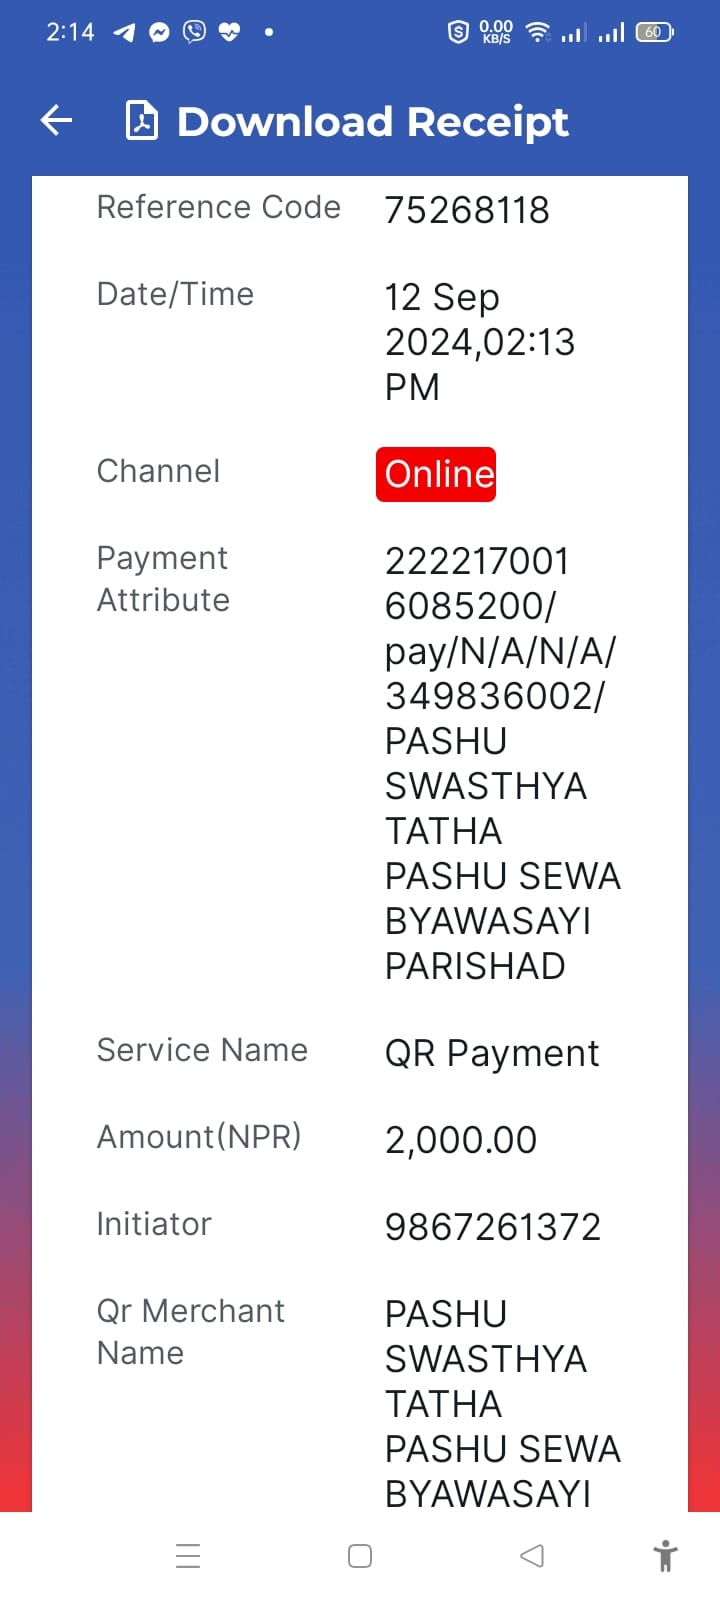Tap the battery level indicator

point(655,32)
